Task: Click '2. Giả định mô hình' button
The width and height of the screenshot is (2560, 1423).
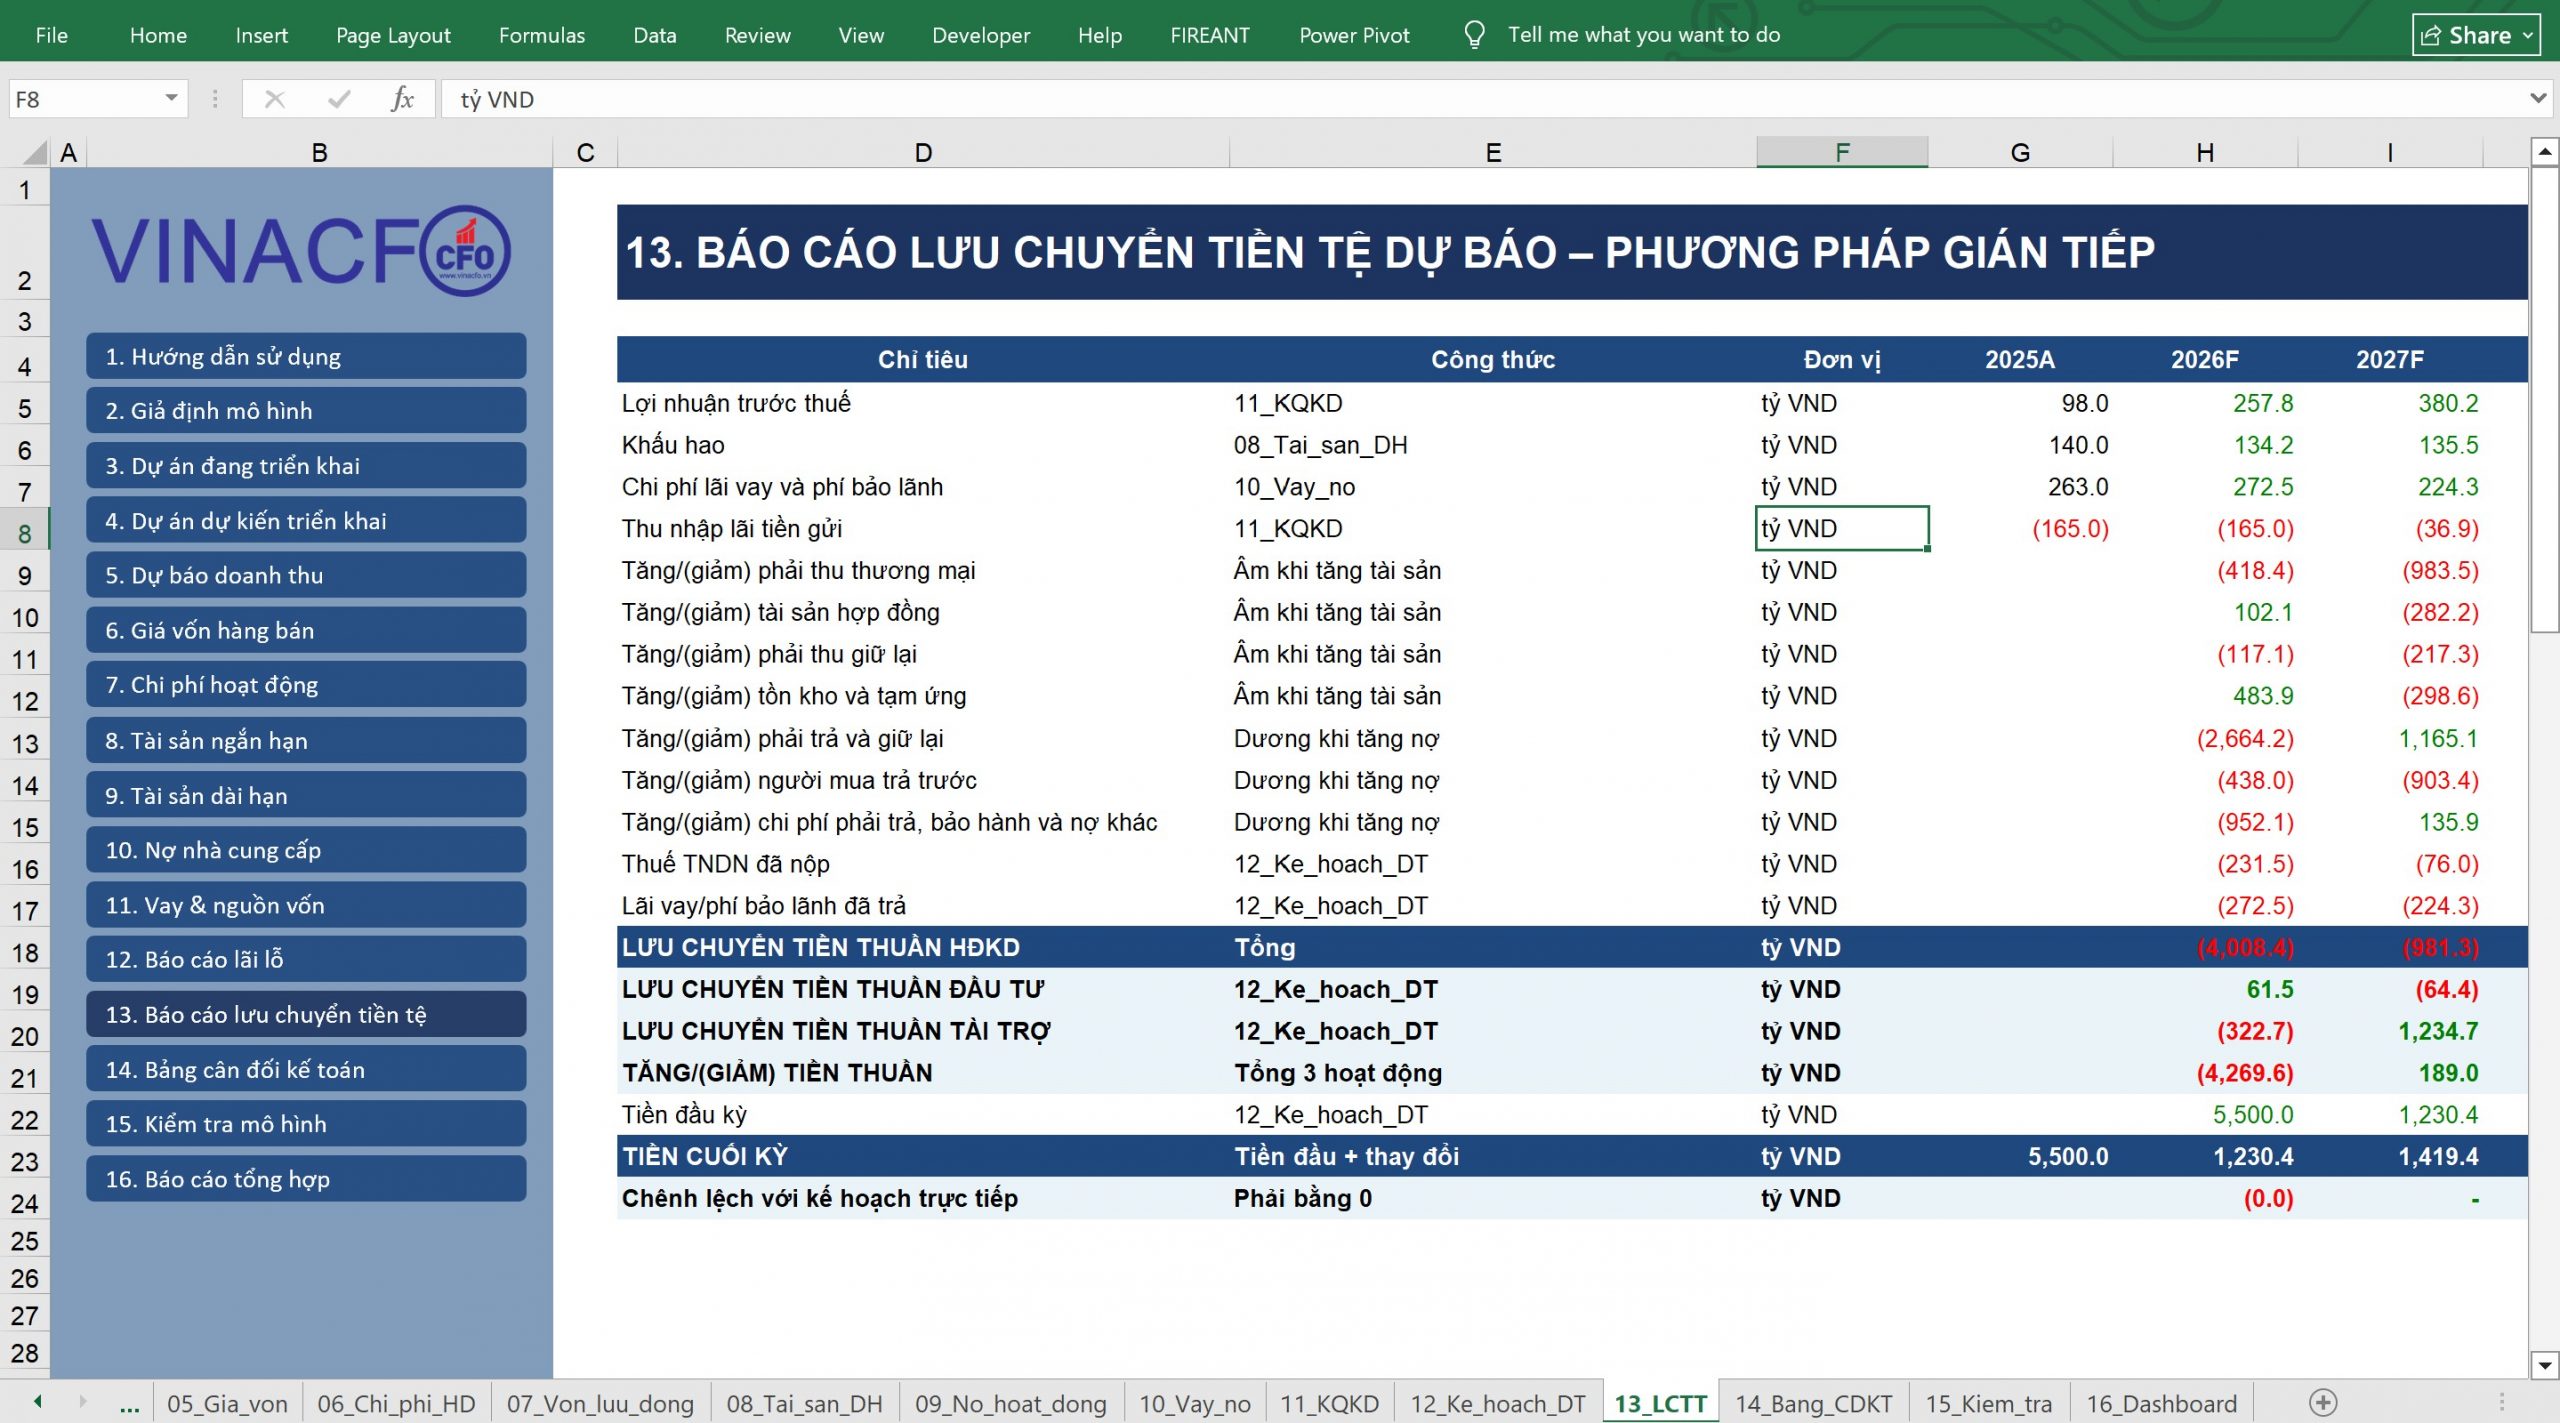Action: click(306, 411)
